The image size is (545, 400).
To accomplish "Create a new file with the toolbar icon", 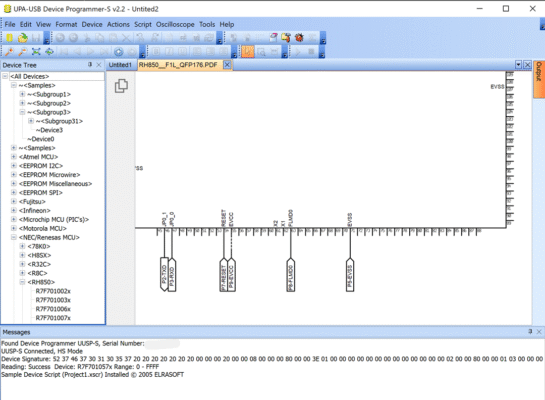I will point(9,38).
